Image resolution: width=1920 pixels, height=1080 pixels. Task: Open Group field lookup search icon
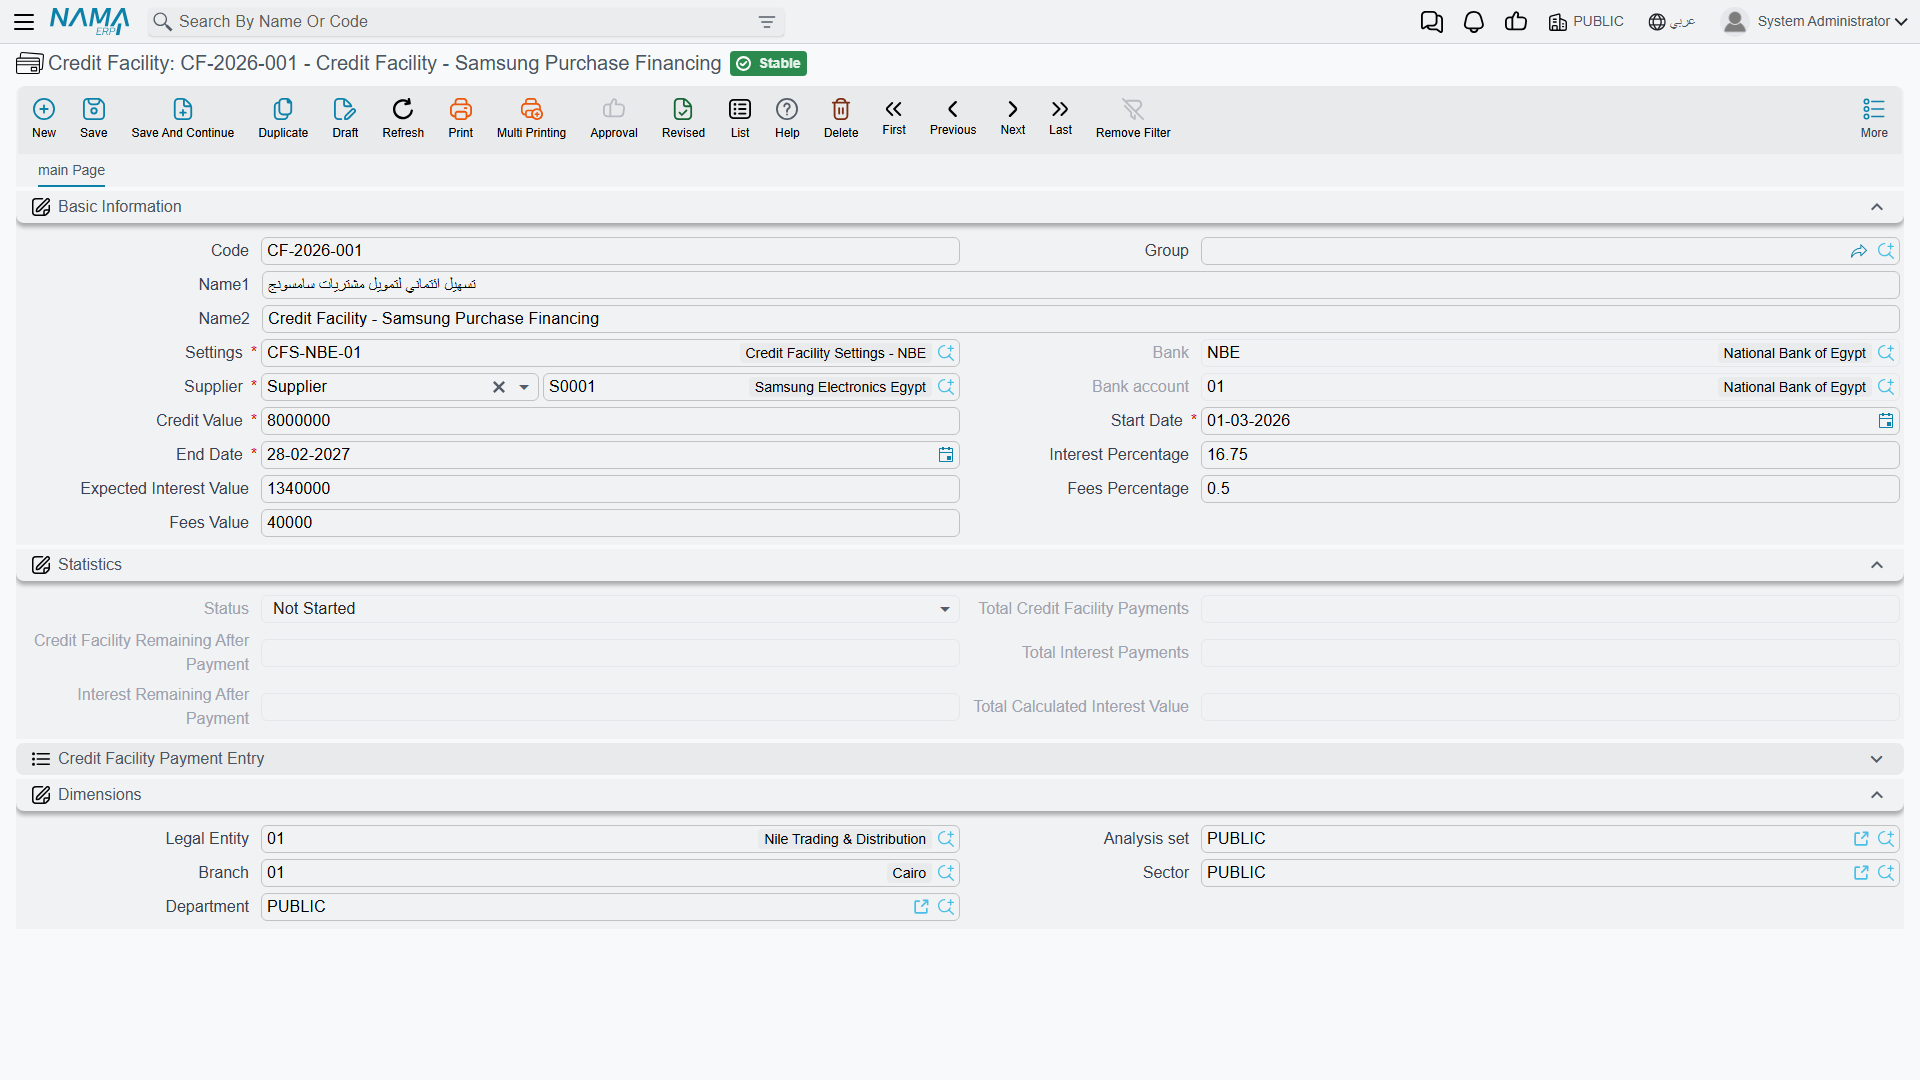coord(1886,251)
